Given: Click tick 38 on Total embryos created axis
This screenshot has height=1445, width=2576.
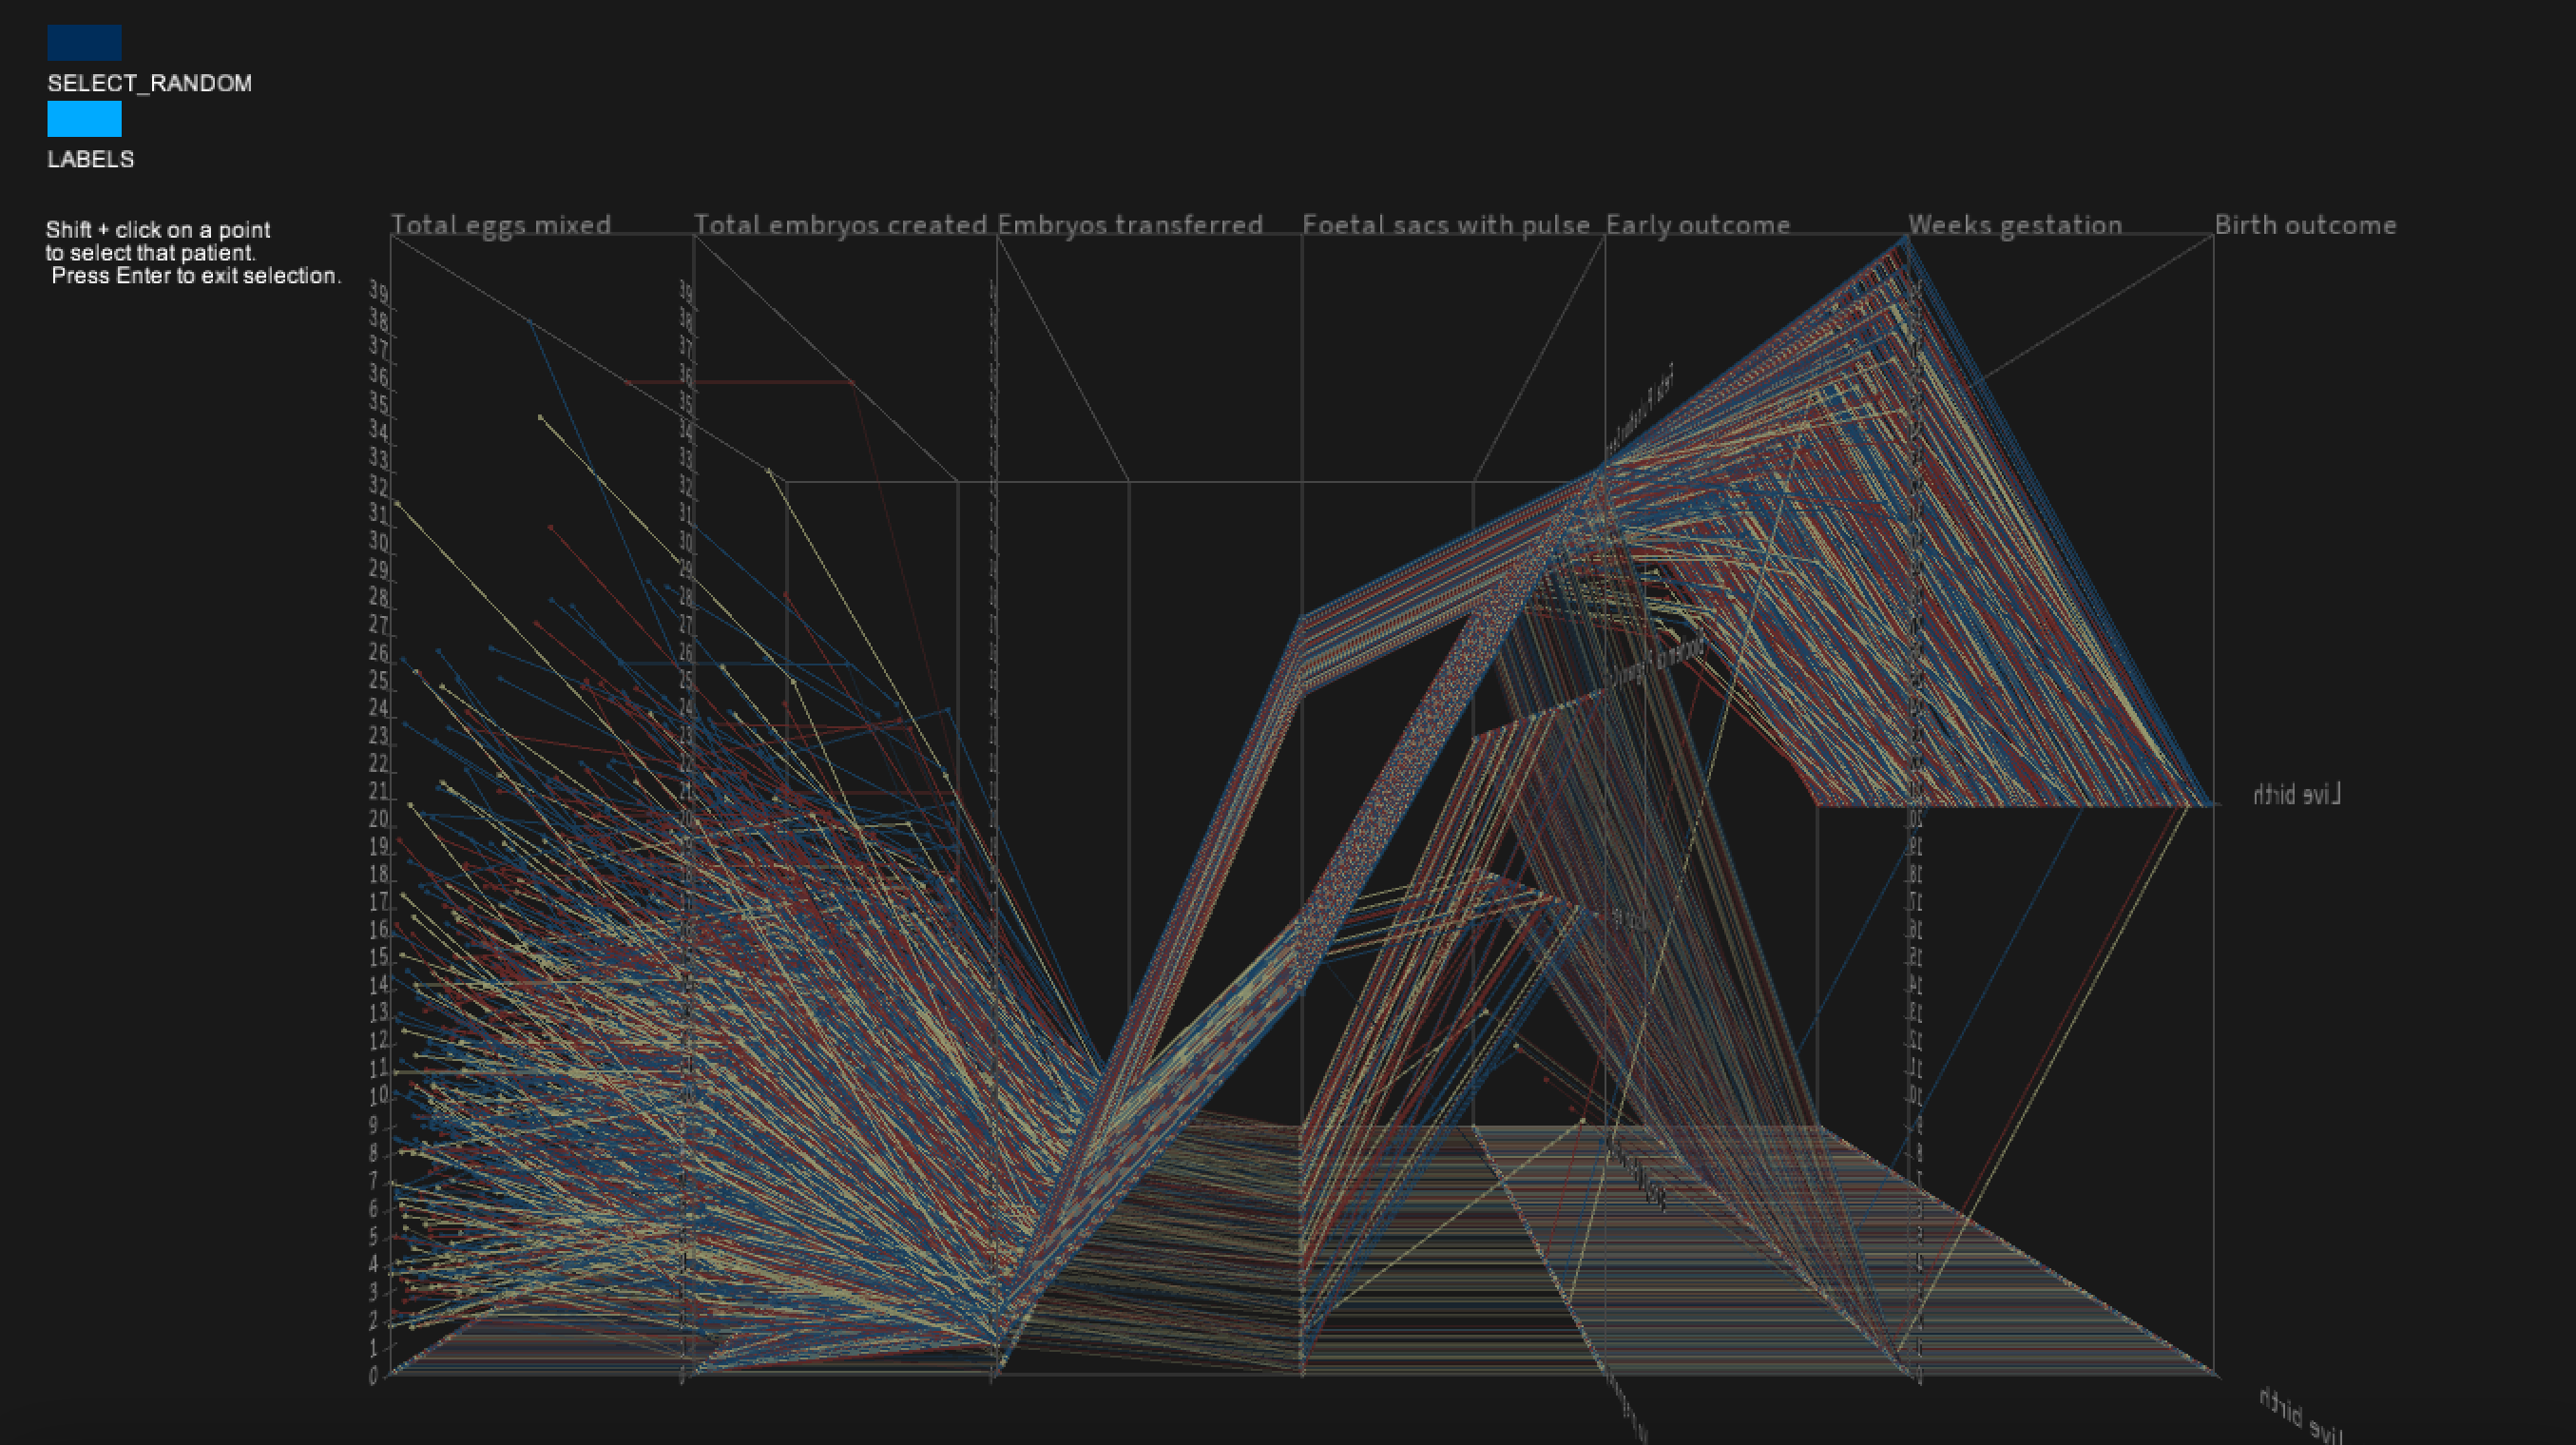Looking at the screenshot, I should (687, 319).
